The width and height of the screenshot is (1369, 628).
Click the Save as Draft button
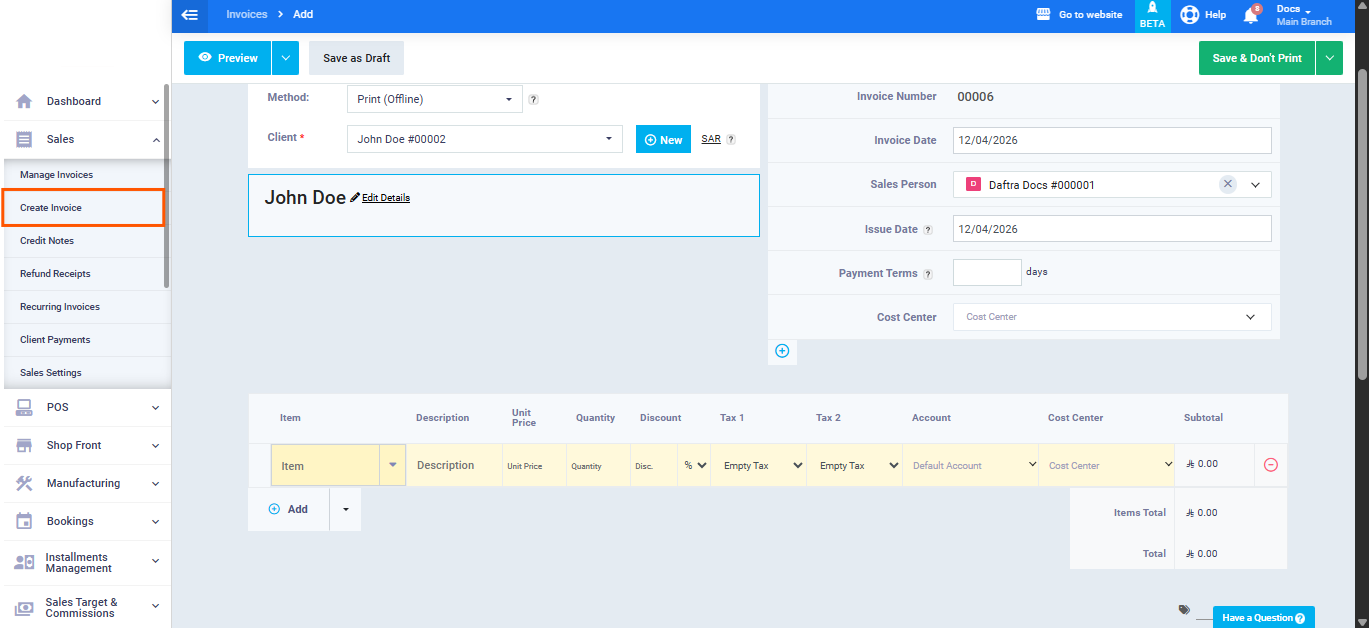click(x=356, y=58)
